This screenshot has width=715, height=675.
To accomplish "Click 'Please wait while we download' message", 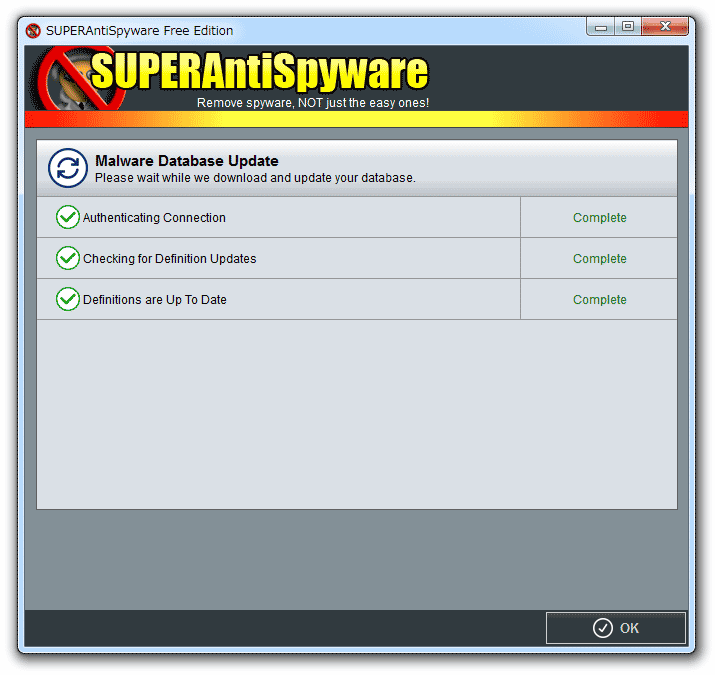I will click(255, 178).
